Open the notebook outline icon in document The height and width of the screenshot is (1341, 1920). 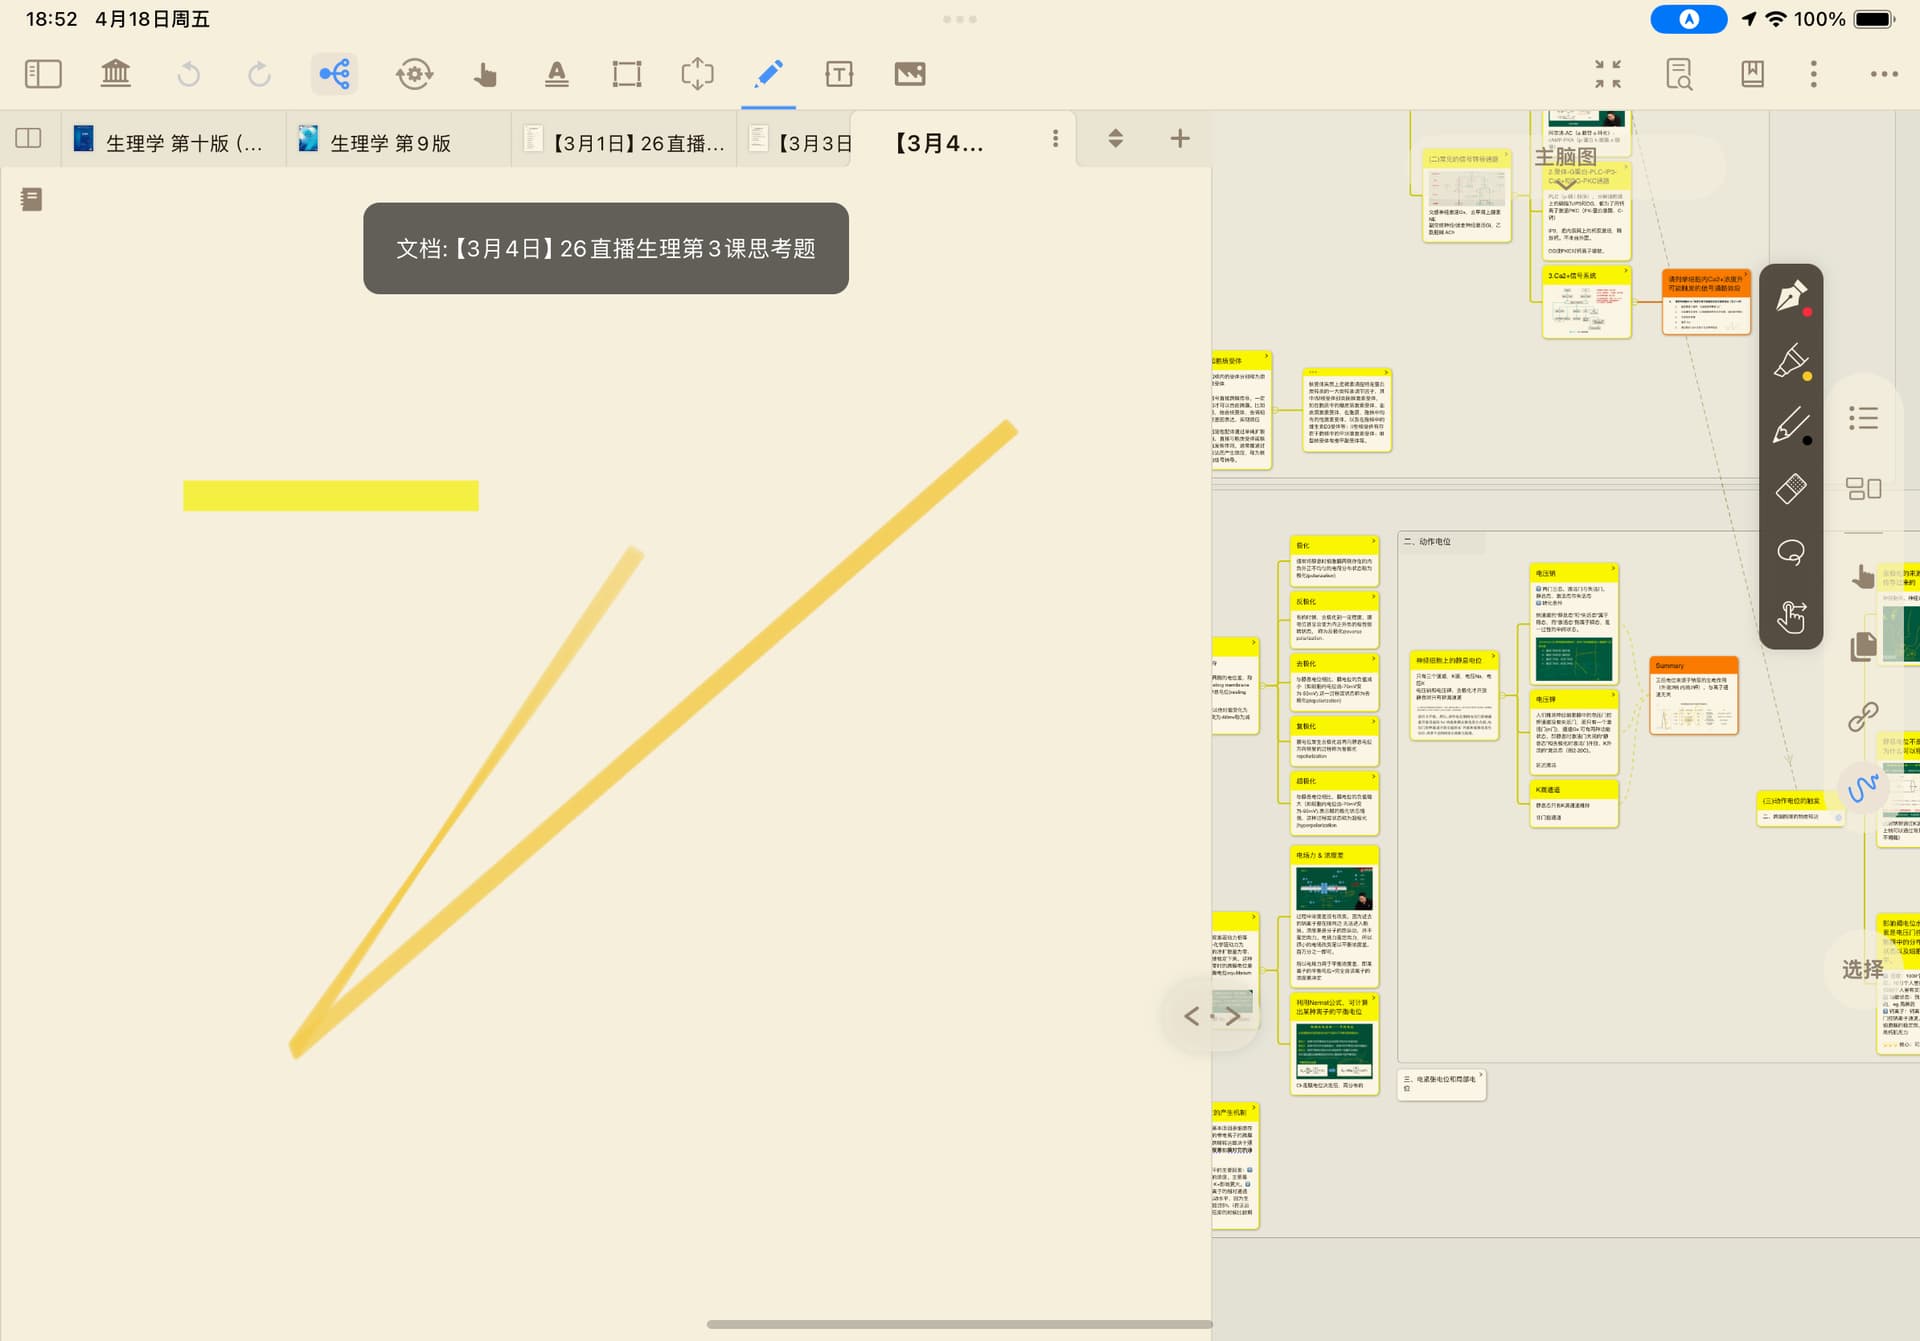[x=31, y=199]
